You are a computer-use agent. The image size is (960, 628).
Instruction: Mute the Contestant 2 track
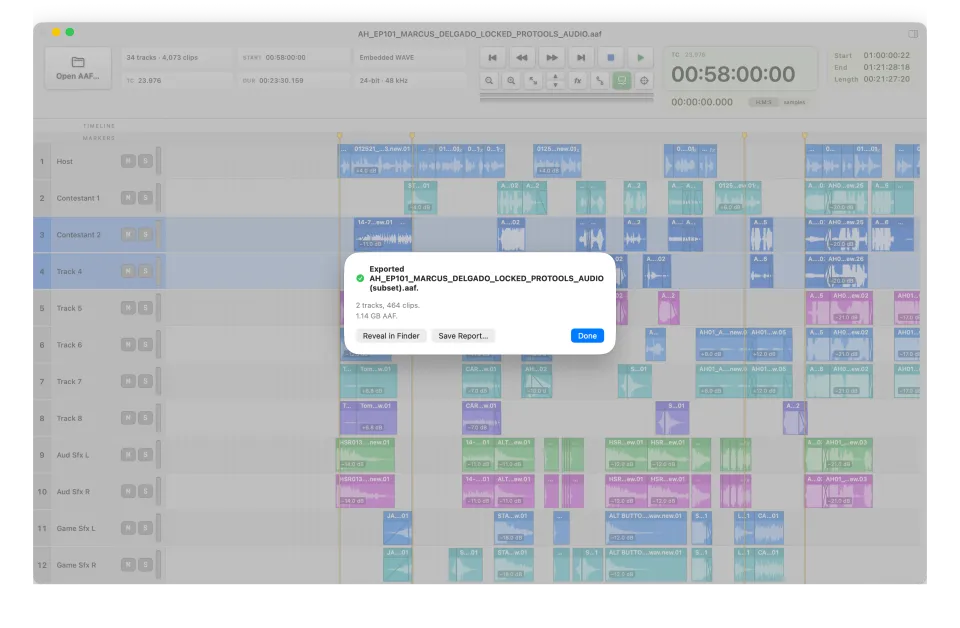[x=128, y=234]
